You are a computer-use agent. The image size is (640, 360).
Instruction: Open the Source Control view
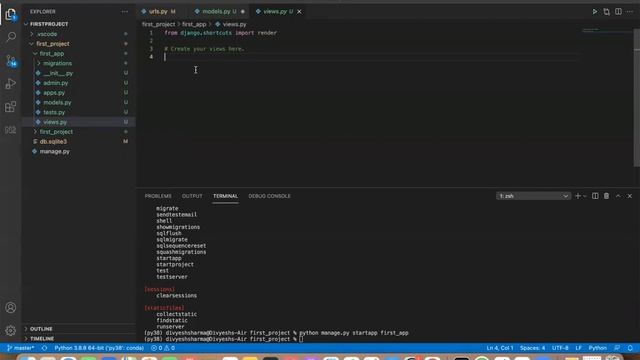pos(11,61)
